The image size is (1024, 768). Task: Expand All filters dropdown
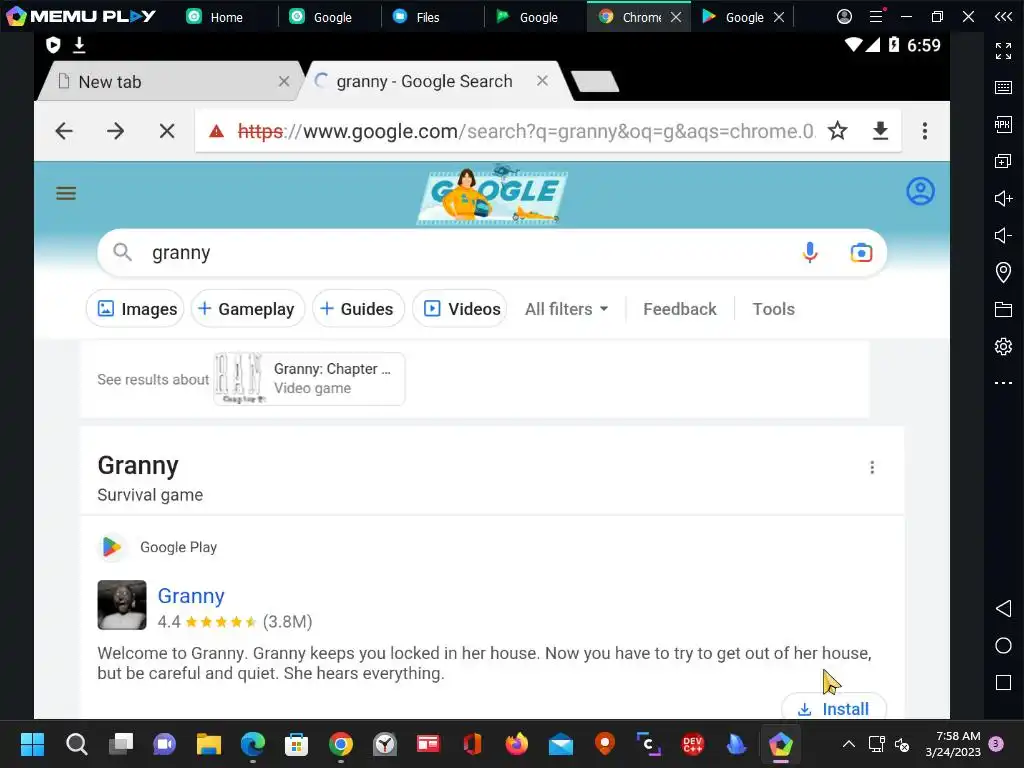[x=566, y=309]
